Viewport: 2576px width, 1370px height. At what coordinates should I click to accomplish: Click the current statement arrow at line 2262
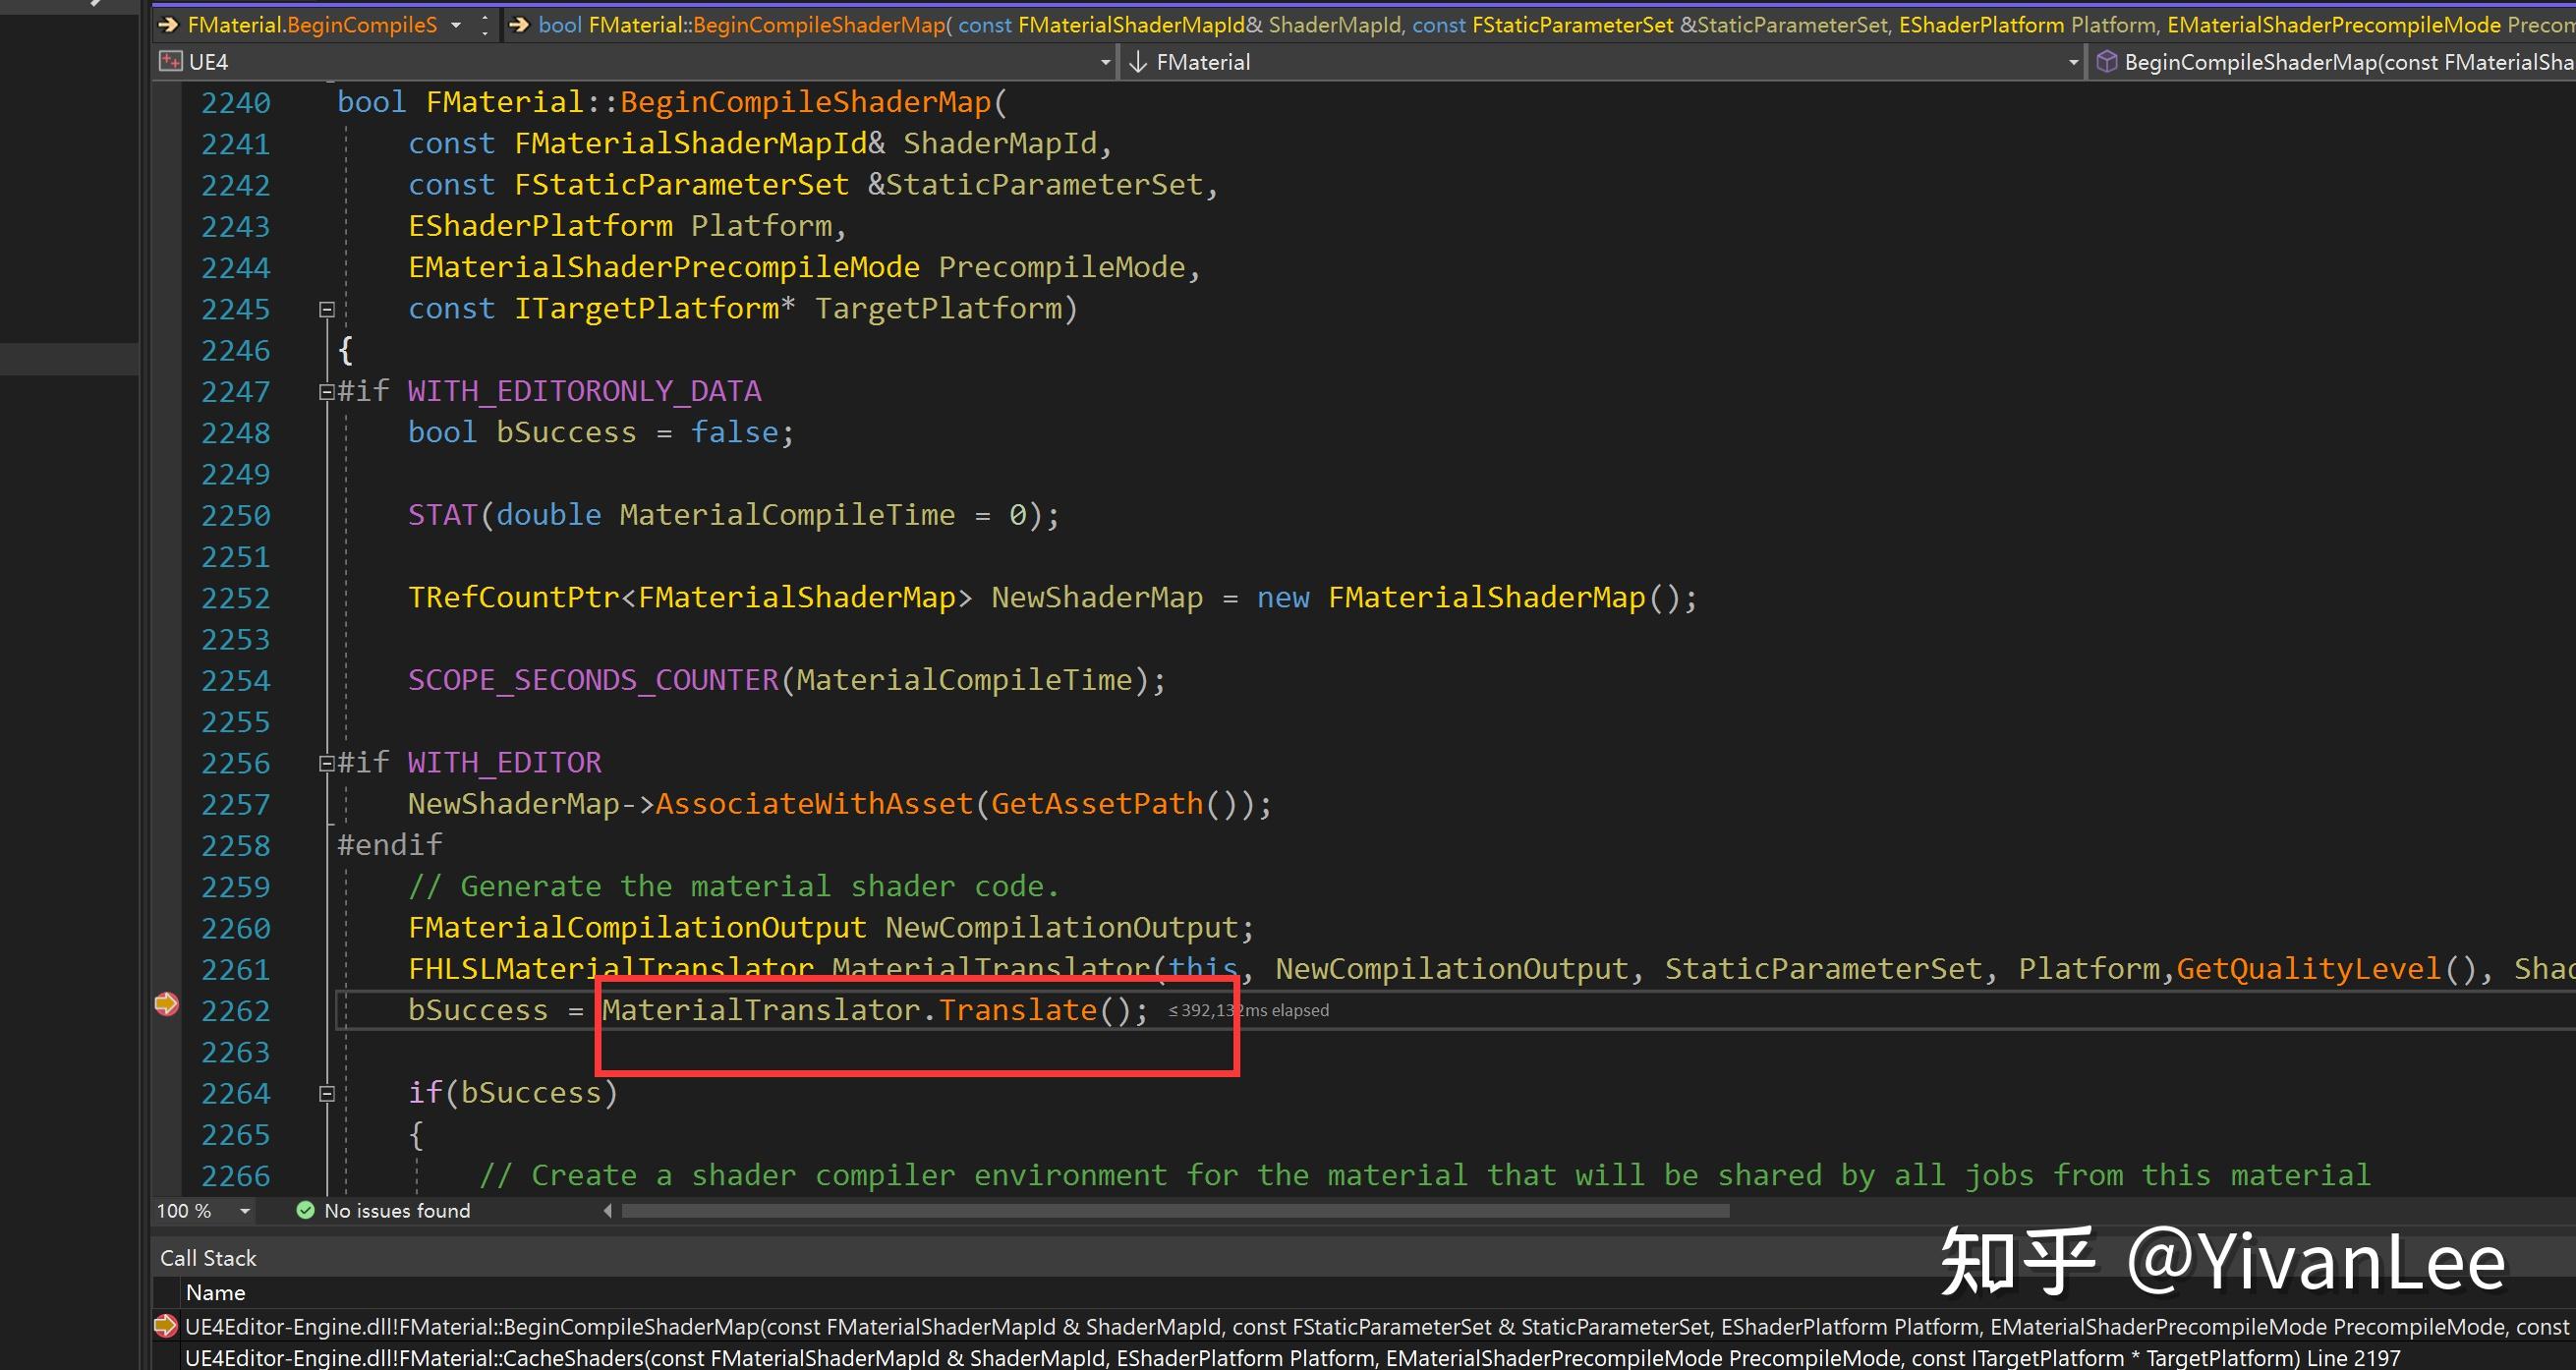[166, 1003]
